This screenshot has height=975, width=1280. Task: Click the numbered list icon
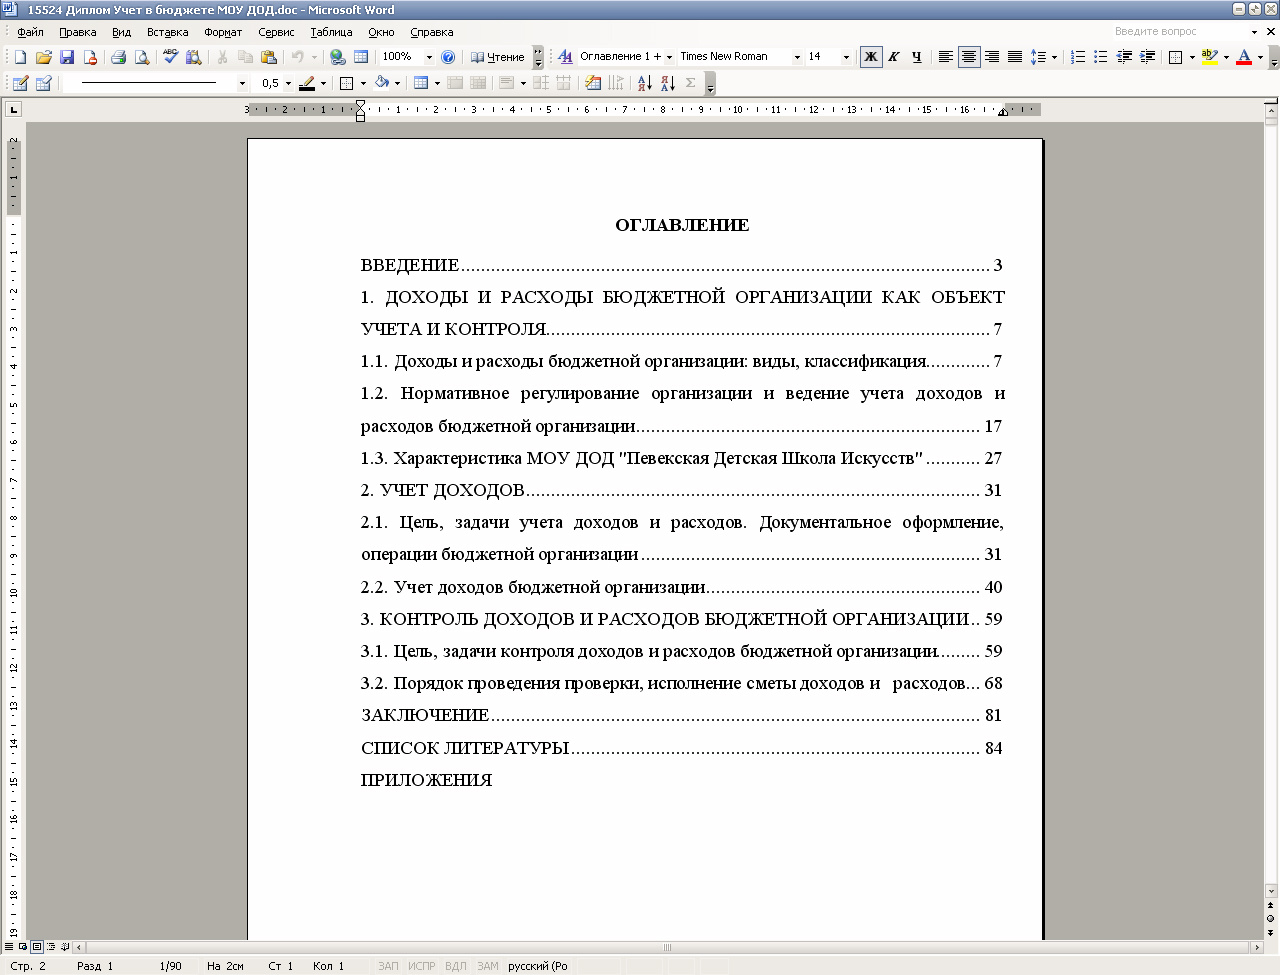coord(1078,57)
